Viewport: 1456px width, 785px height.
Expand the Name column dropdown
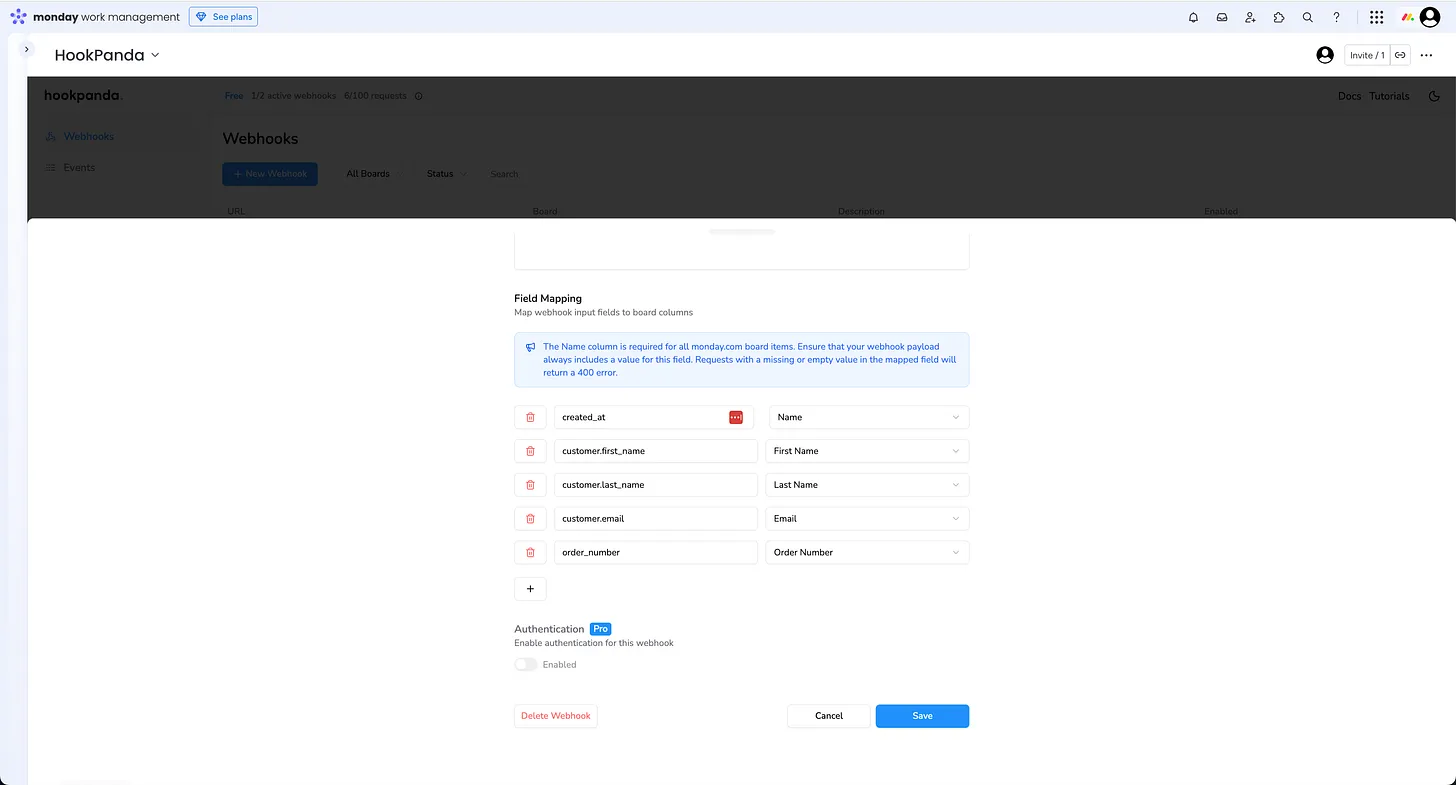click(x=868, y=417)
